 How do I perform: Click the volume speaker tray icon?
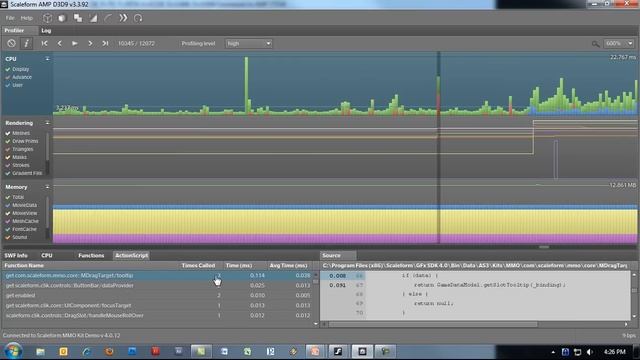[x=589, y=352]
